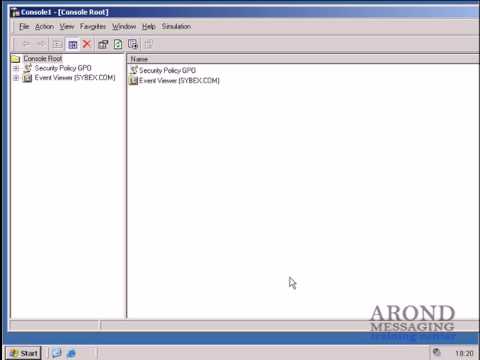The height and width of the screenshot is (360, 480).
Task: Open Properties via the toolbar icon
Action: tap(103, 44)
